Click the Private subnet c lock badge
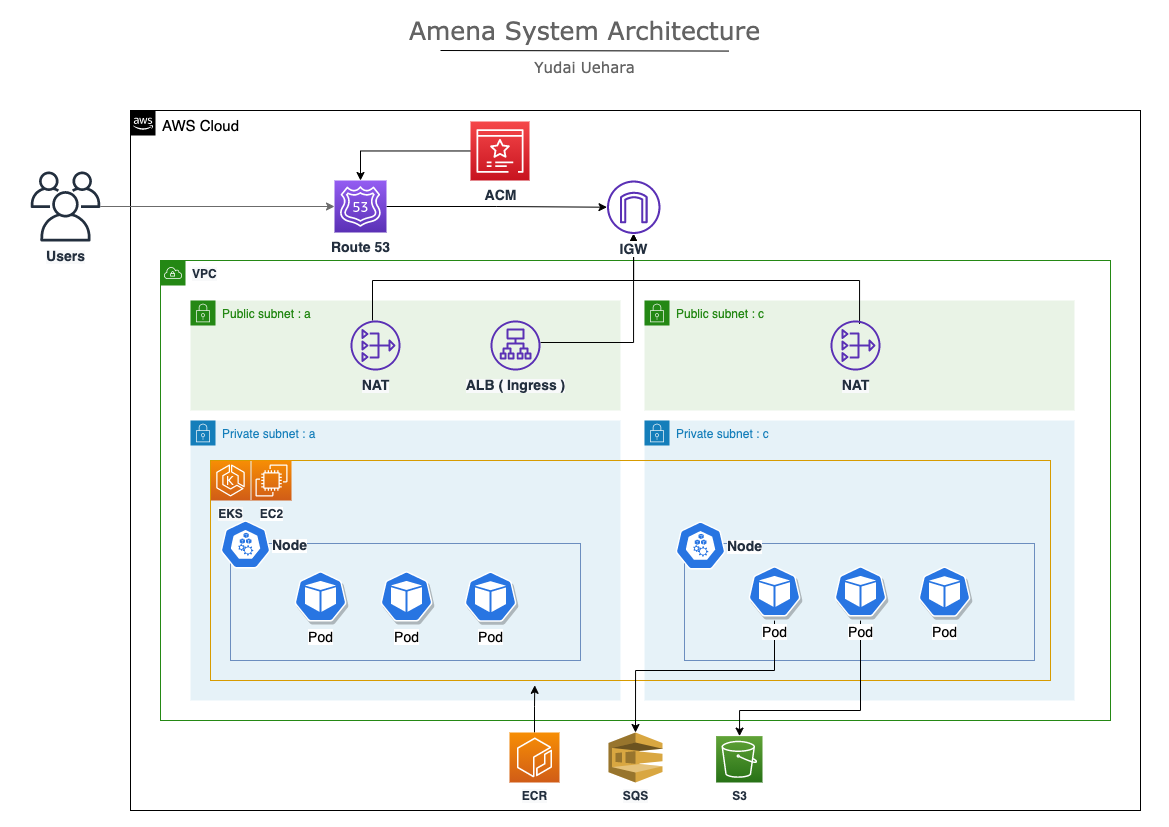Viewport: 1169px width, 827px height. point(656,433)
